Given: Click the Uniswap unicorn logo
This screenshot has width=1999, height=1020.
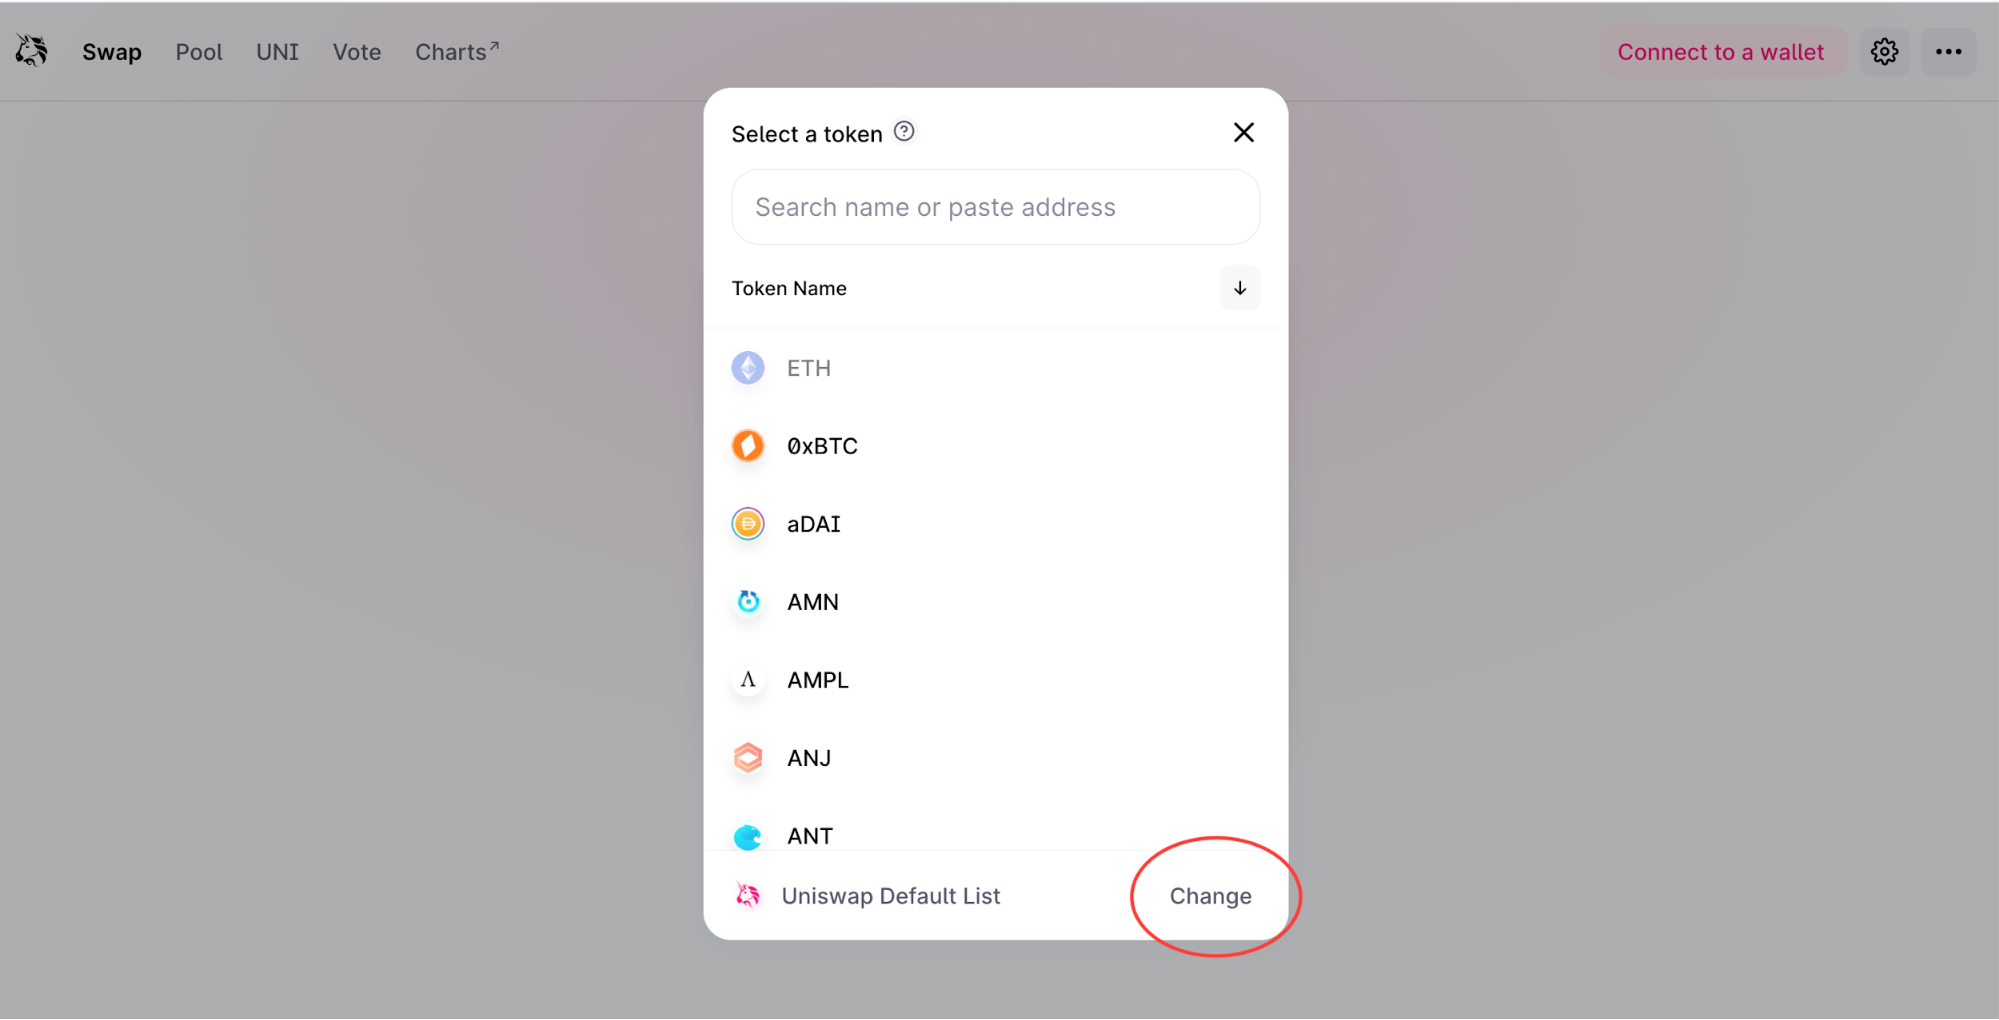Looking at the screenshot, I should (x=32, y=51).
